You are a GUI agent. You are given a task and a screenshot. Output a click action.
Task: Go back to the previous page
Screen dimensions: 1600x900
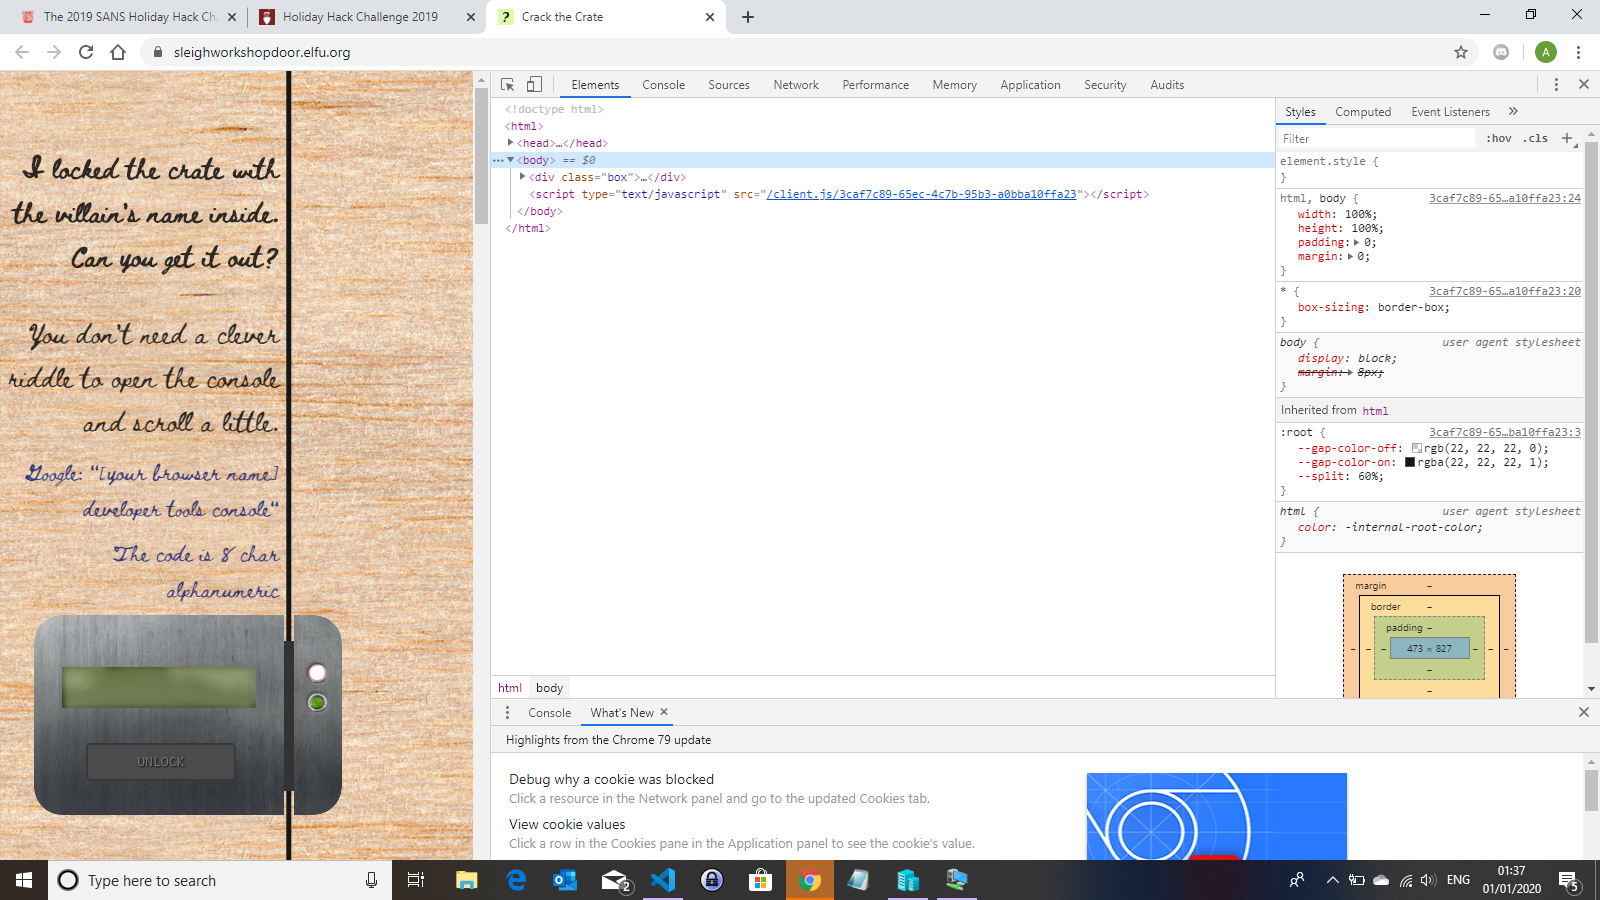click(22, 52)
